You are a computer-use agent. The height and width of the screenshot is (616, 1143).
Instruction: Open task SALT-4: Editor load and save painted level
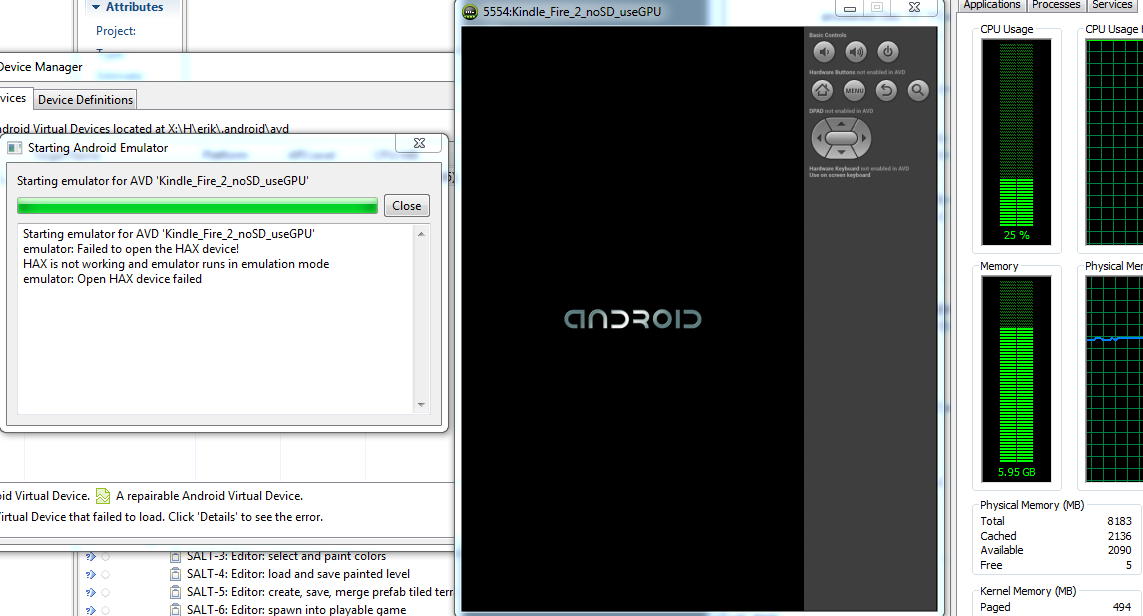[298, 574]
